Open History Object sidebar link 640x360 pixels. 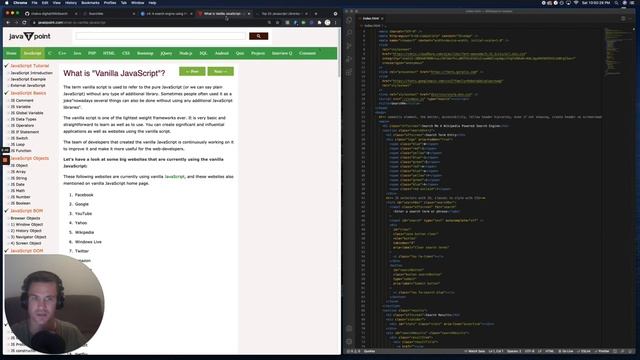(26, 231)
